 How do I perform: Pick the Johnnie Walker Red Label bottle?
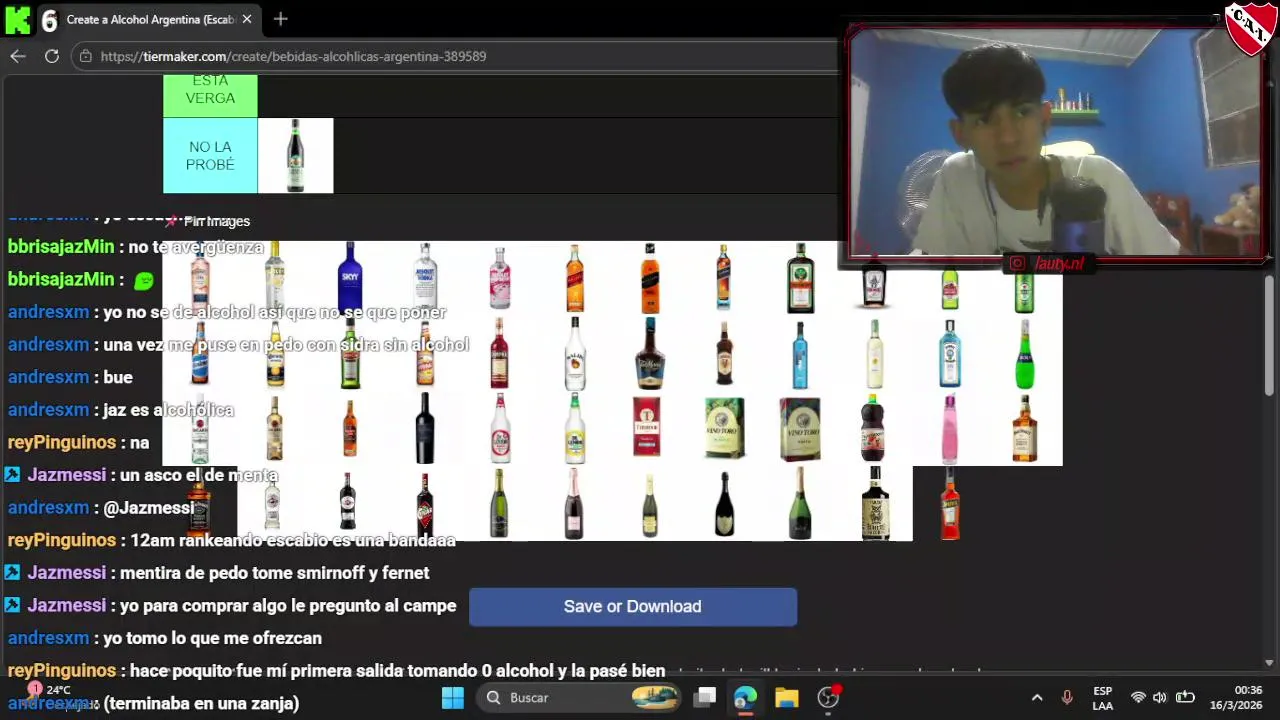point(575,278)
